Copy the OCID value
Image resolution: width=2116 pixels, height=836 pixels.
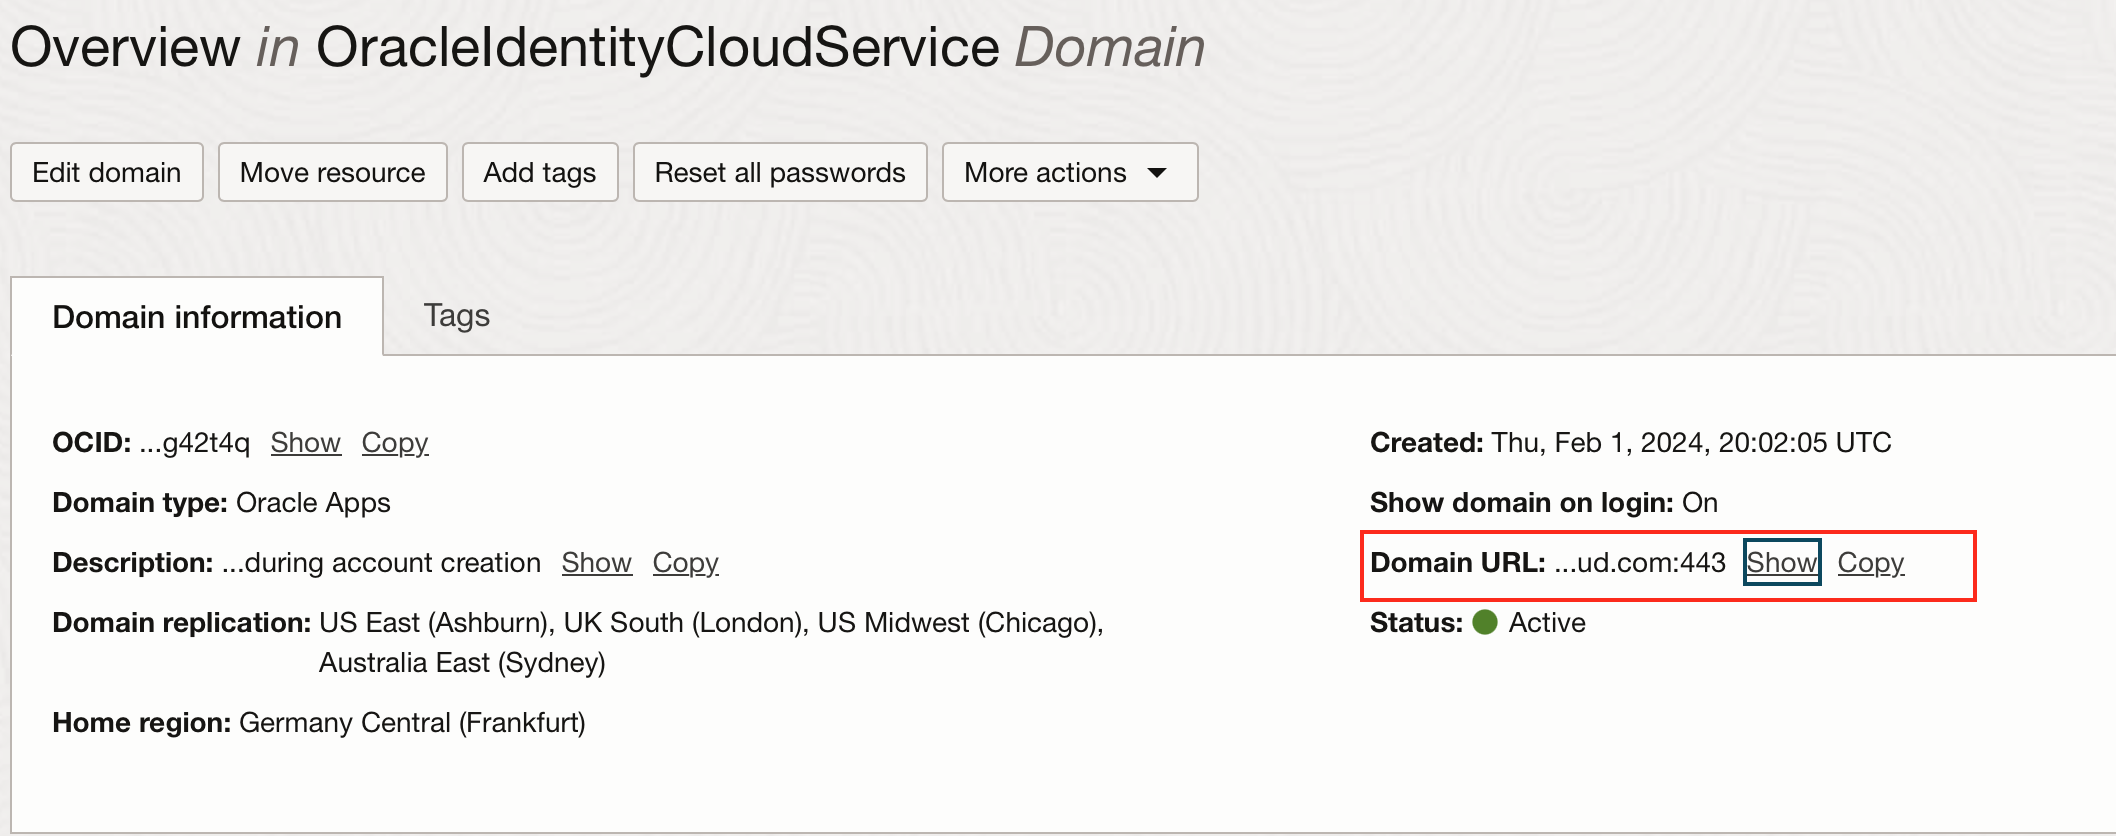pos(395,442)
